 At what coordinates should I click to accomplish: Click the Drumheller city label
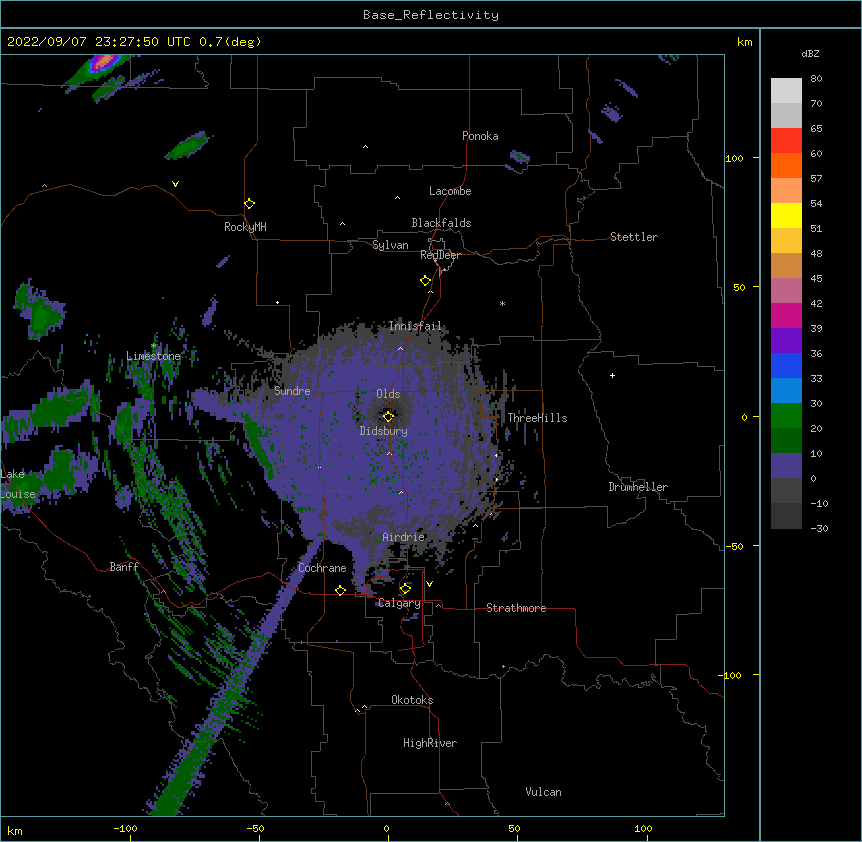pos(638,487)
